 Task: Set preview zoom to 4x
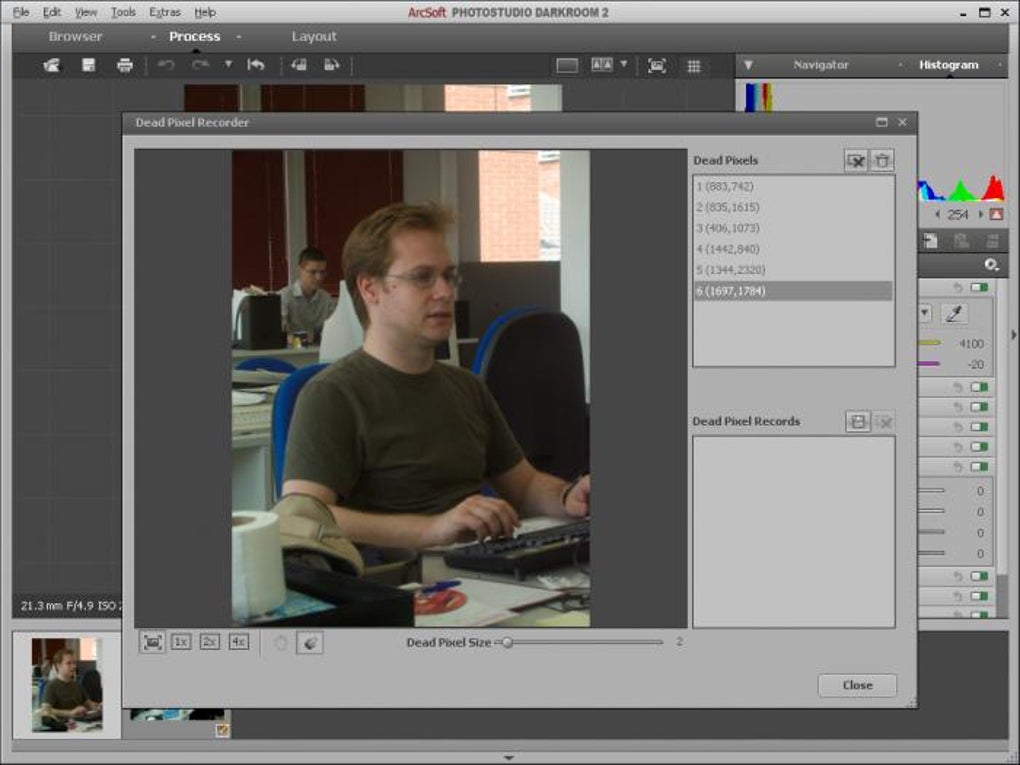(238, 642)
